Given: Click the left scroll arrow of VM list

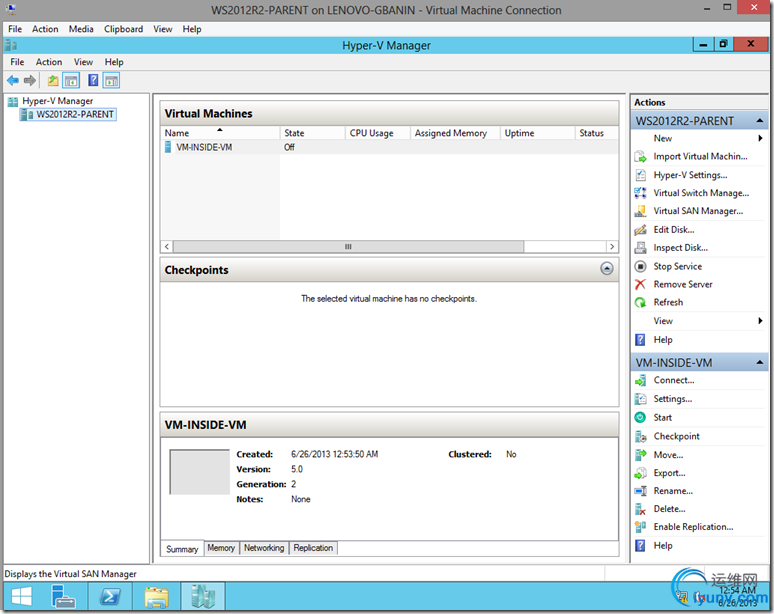Looking at the screenshot, I should [x=167, y=246].
